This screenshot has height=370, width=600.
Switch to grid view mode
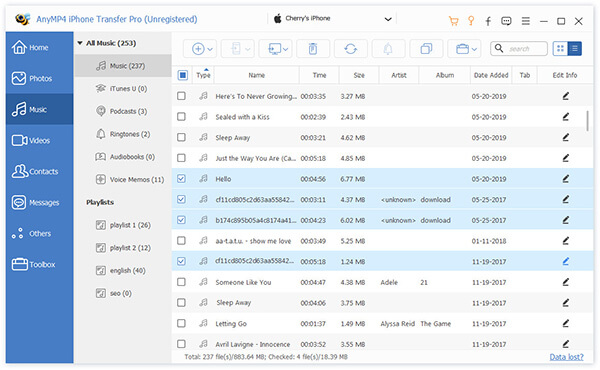pos(560,49)
